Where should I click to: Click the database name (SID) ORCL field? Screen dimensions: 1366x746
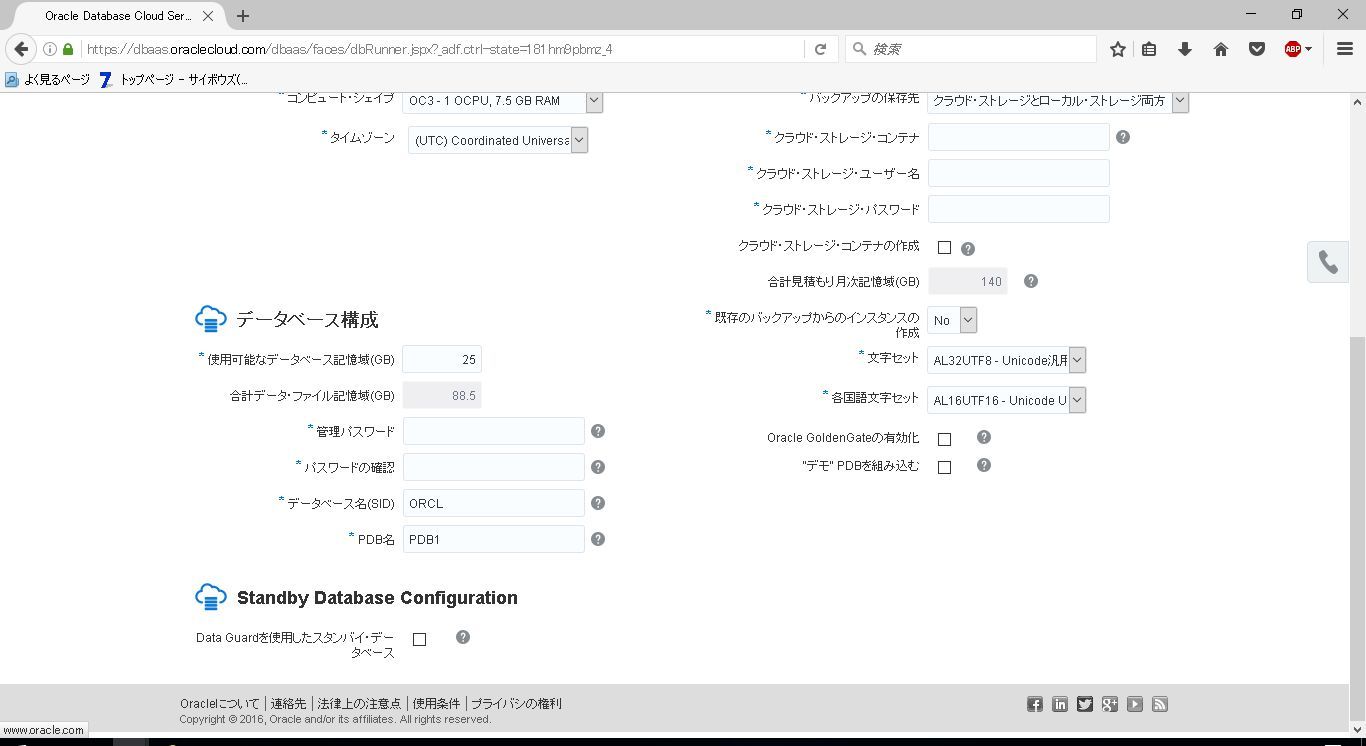coord(494,503)
